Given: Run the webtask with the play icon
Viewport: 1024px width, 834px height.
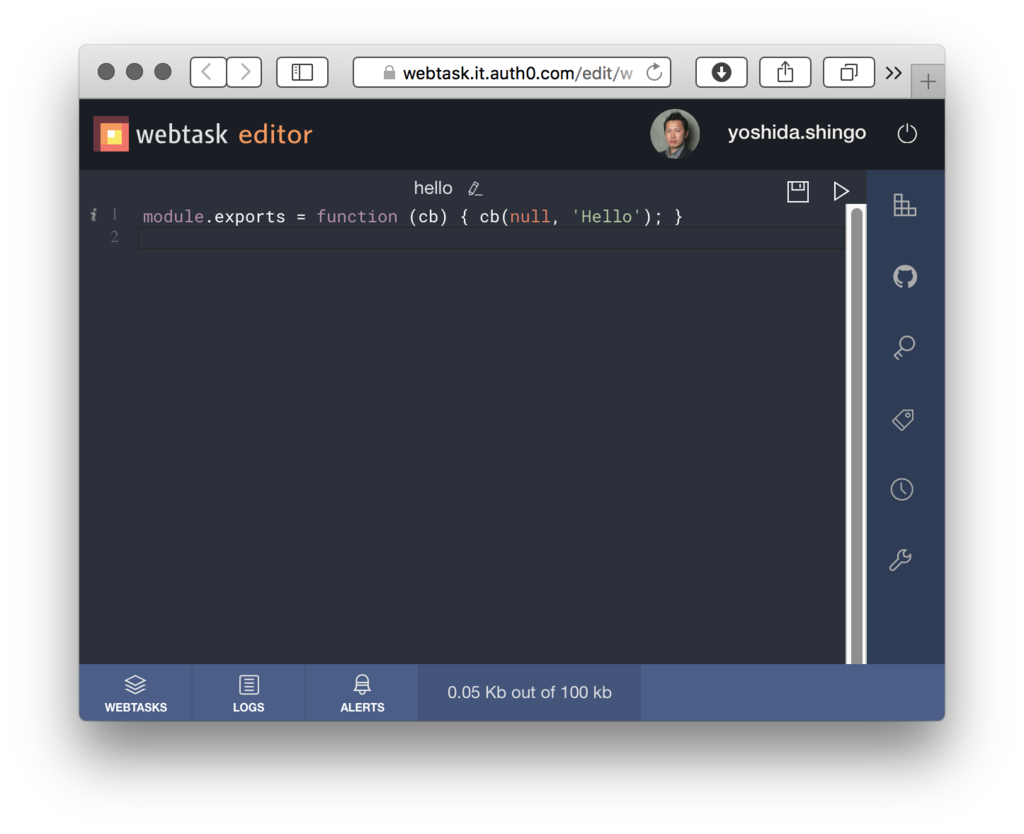Looking at the screenshot, I should (x=840, y=191).
